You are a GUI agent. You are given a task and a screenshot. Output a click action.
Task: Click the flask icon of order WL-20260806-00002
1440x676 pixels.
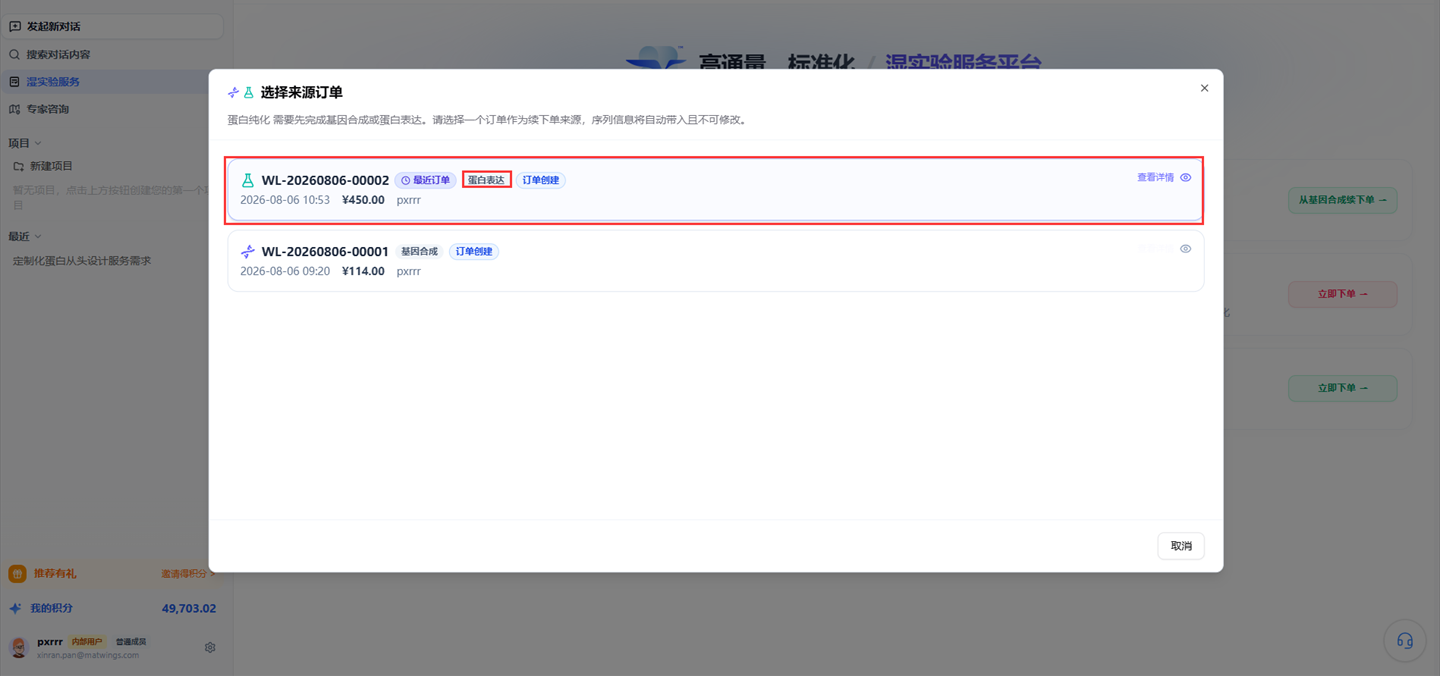coord(248,180)
